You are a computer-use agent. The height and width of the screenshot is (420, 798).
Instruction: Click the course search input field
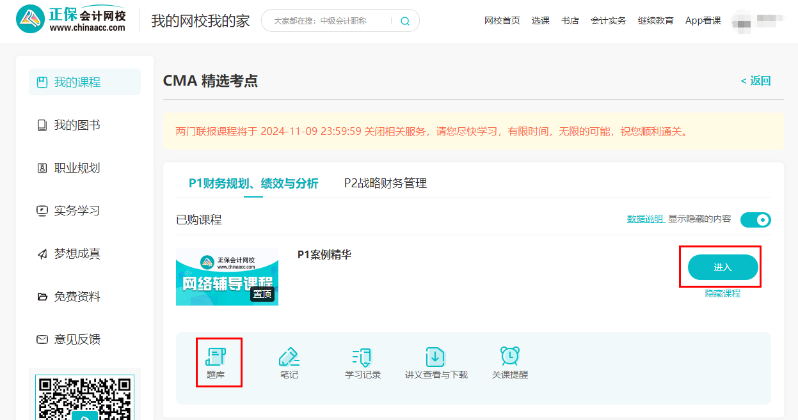[x=330, y=21]
